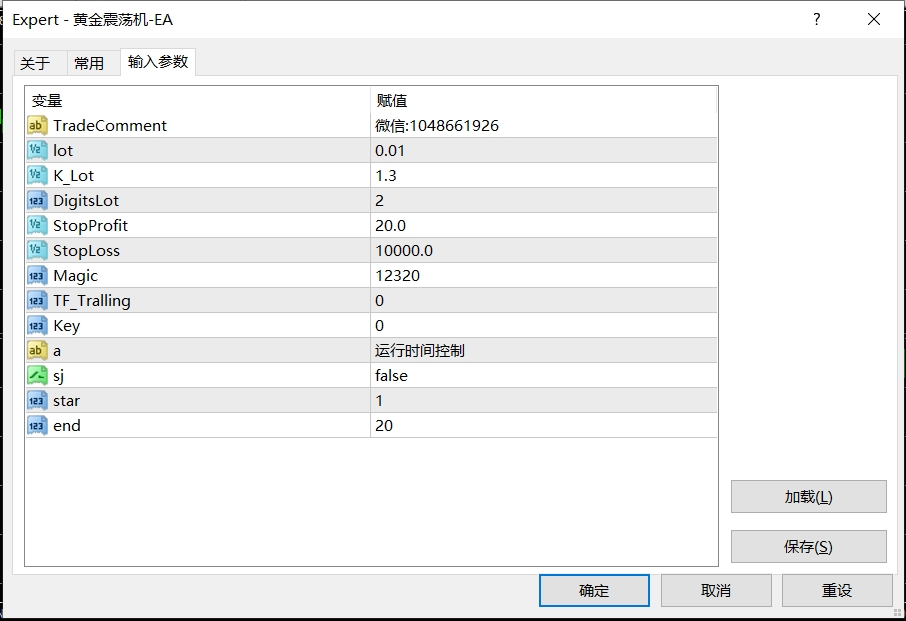Click the decimal icon beside K_Lot
Viewport: 906px width, 621px height.
pos(37,175)
